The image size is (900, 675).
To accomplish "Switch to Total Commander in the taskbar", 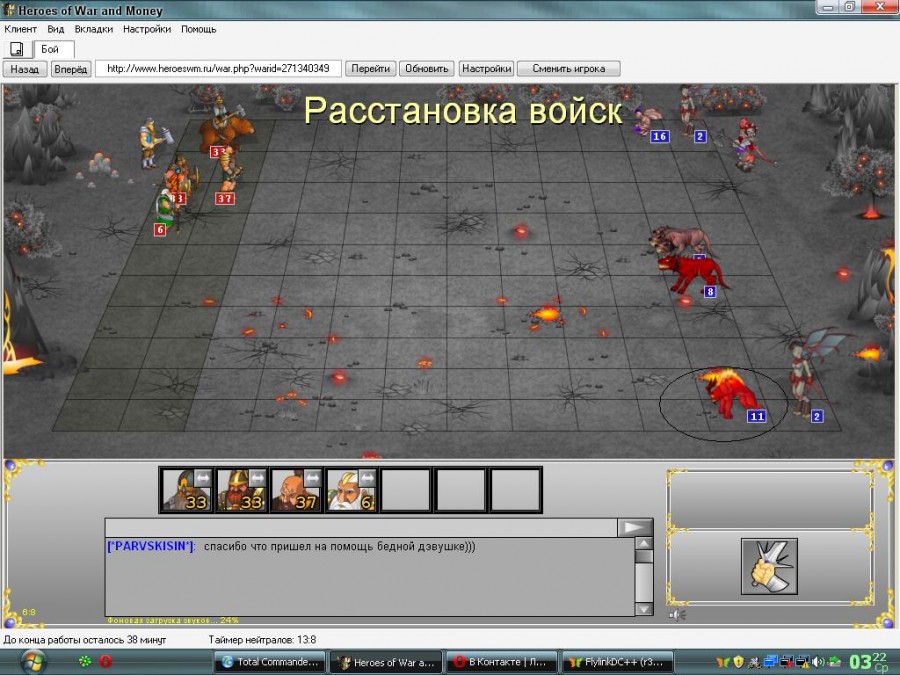I will coord(270,662).
